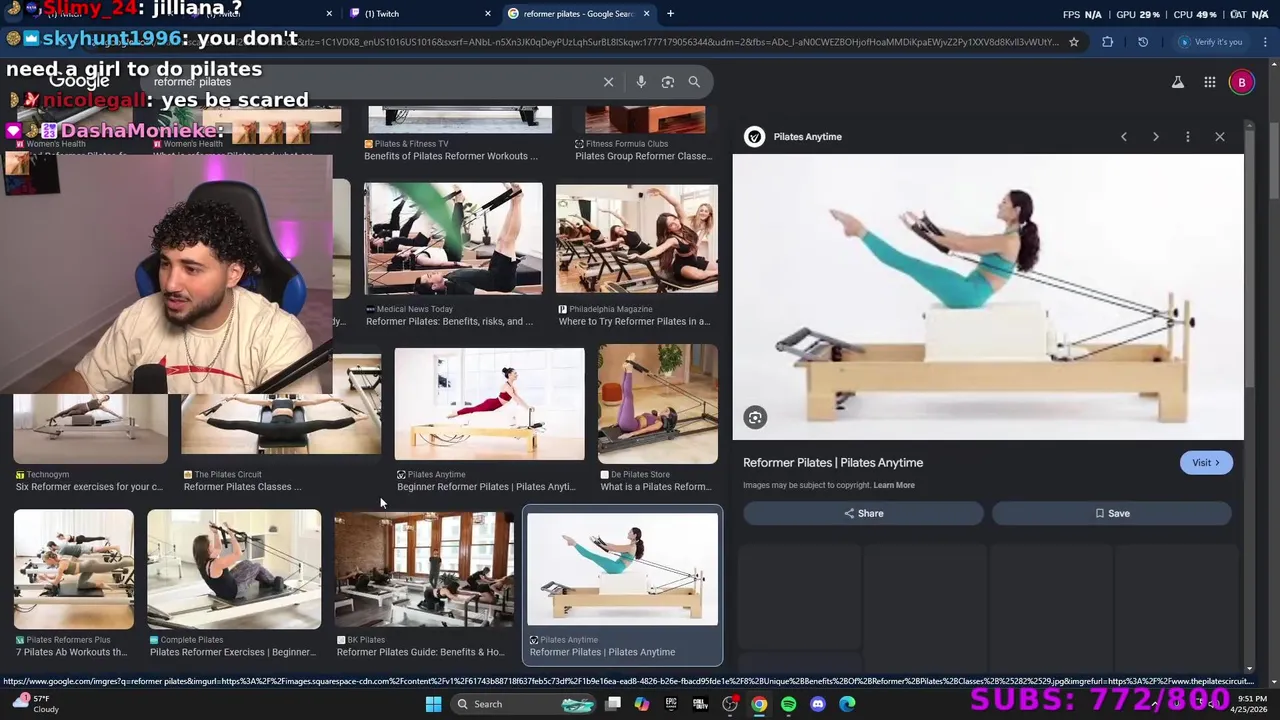Open Pilates Anytime source header in preview
Screen dimensions: 1280x720
793,137
